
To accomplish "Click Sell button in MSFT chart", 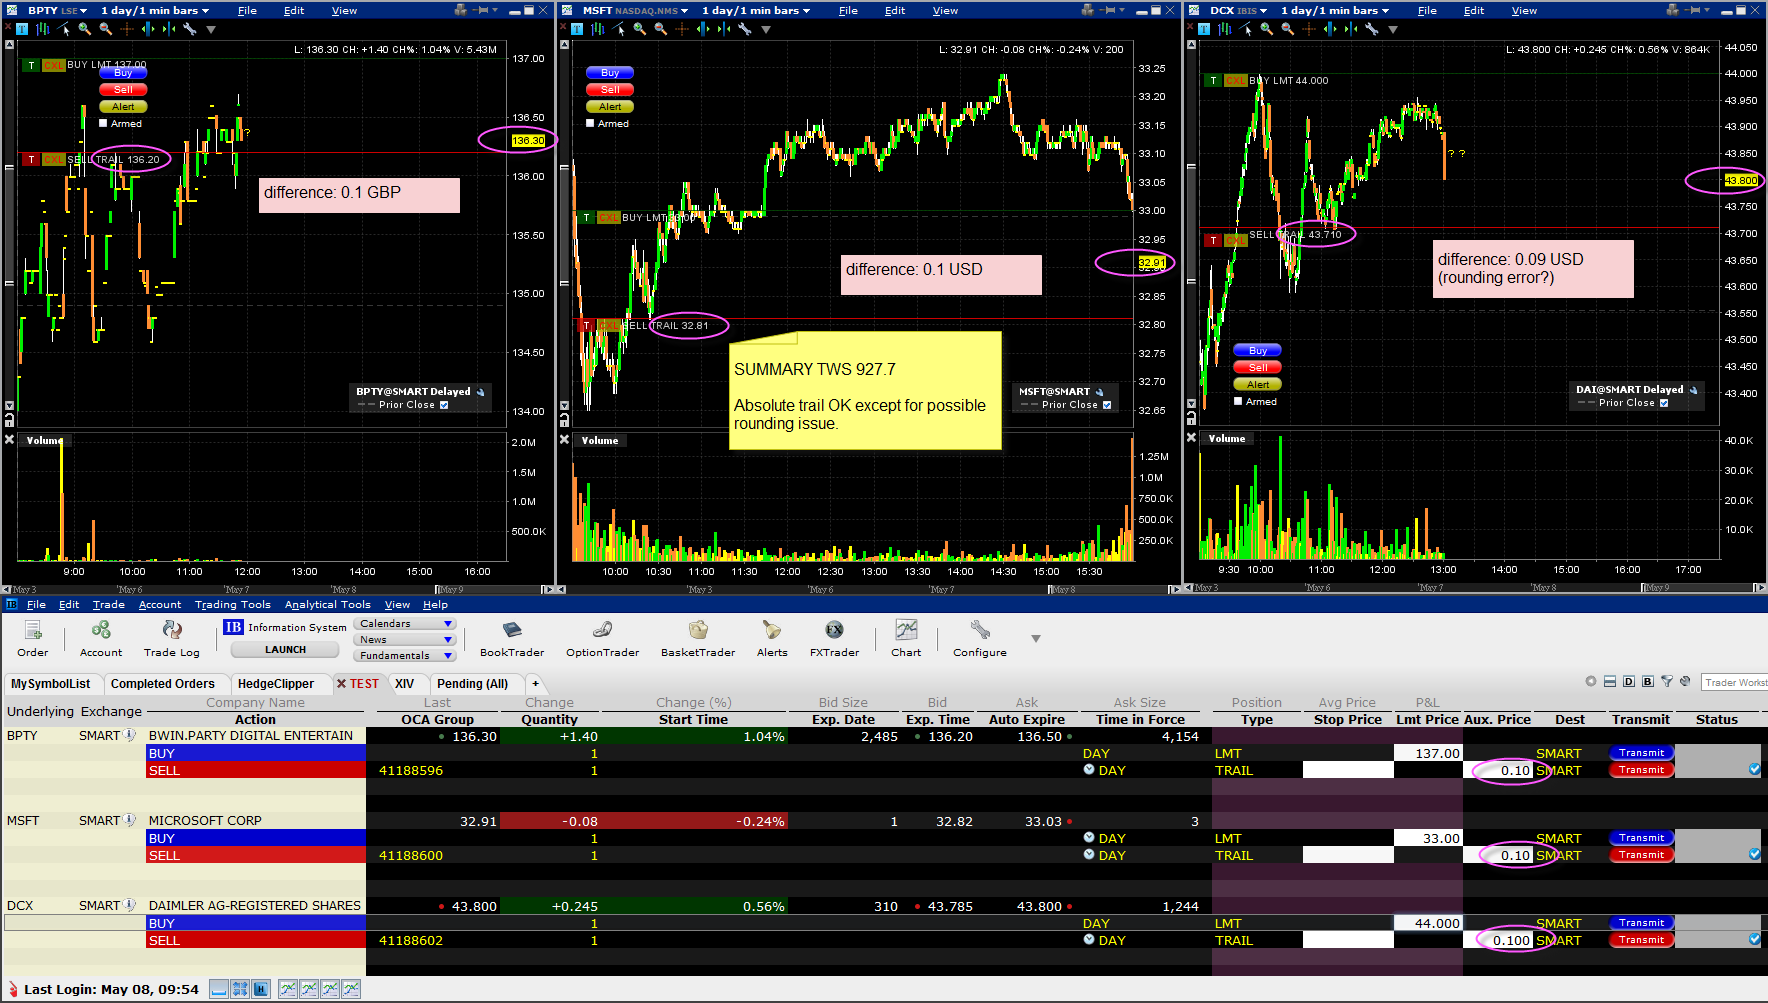I will coord(610,90).
